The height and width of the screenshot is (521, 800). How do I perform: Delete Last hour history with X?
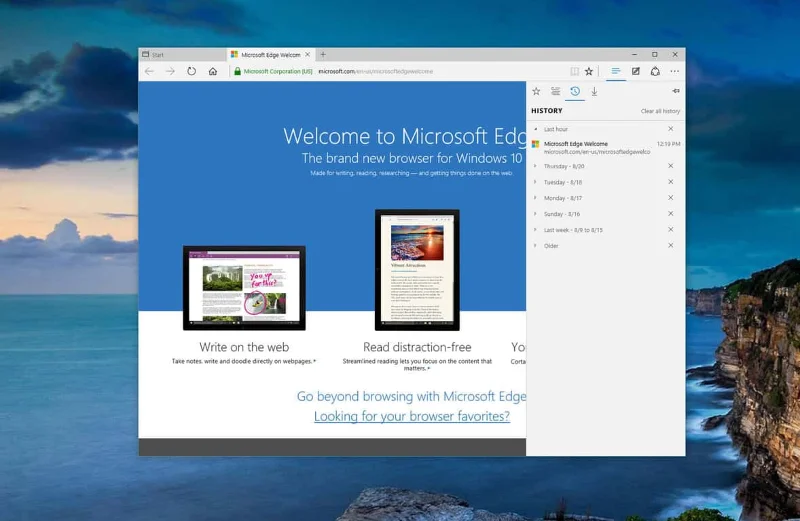point(671,129)
